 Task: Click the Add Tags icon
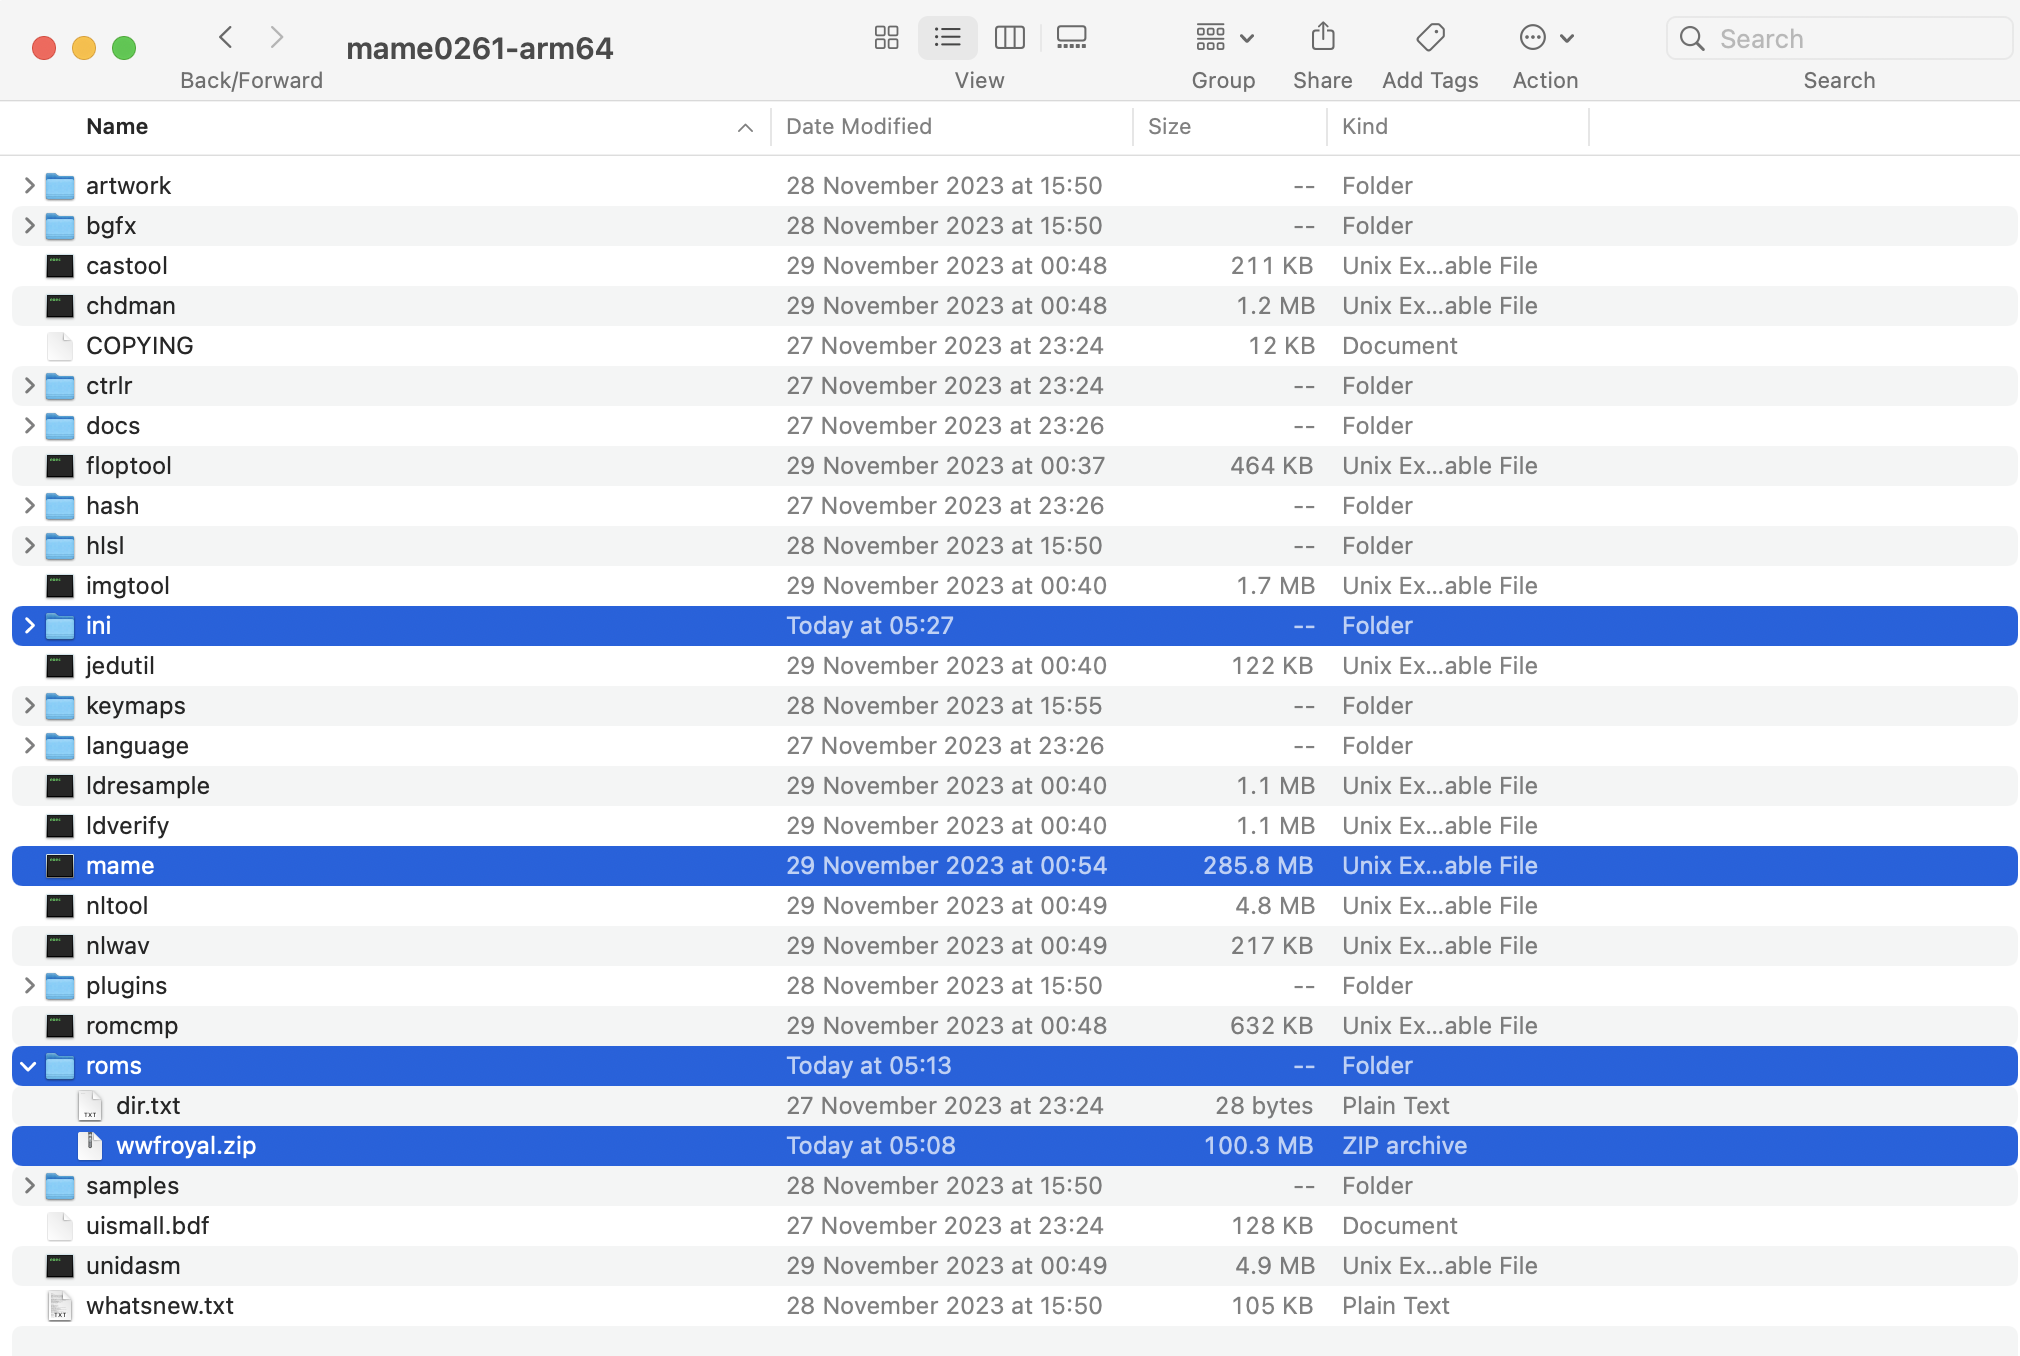[1430, 38]
